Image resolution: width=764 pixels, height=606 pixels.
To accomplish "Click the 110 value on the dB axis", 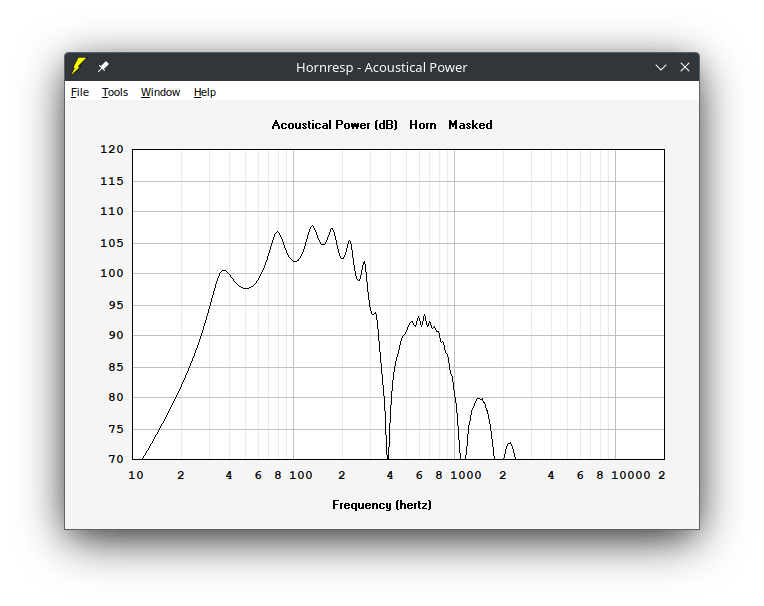I will (x=112, y=211).
